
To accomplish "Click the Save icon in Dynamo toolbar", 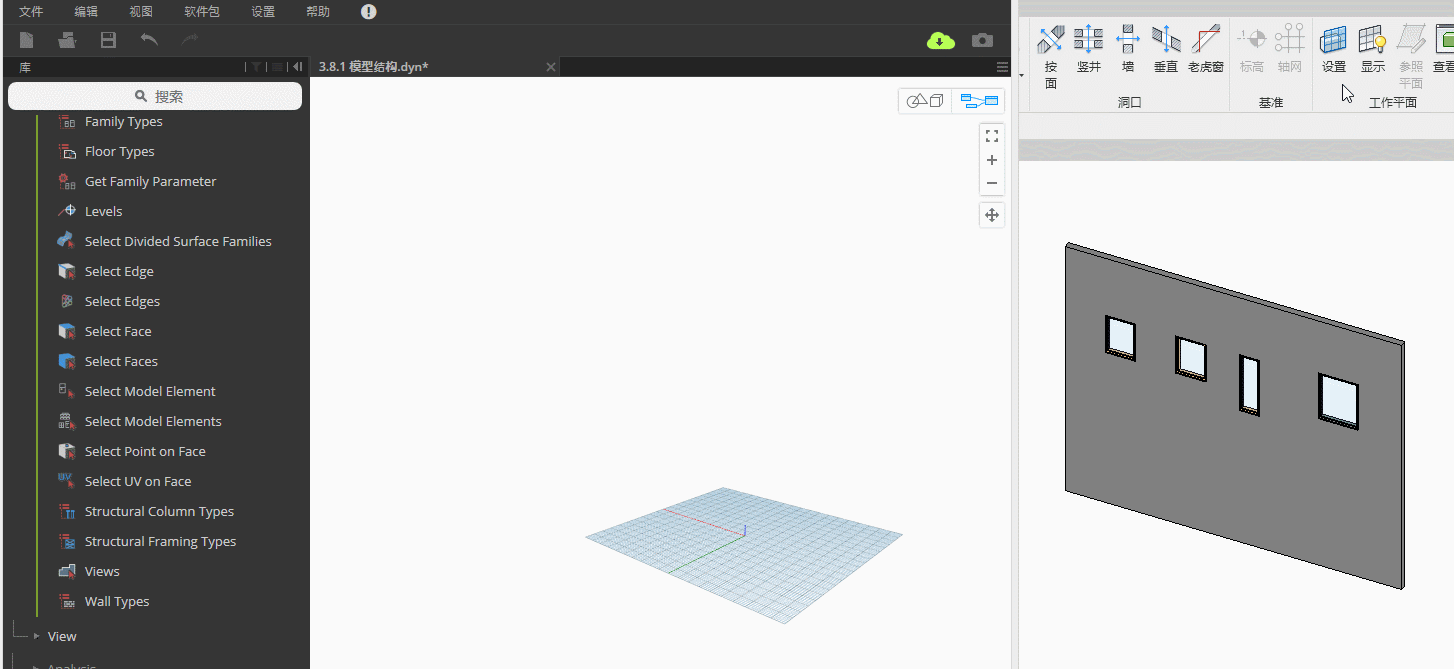I will tap(108, 40).
